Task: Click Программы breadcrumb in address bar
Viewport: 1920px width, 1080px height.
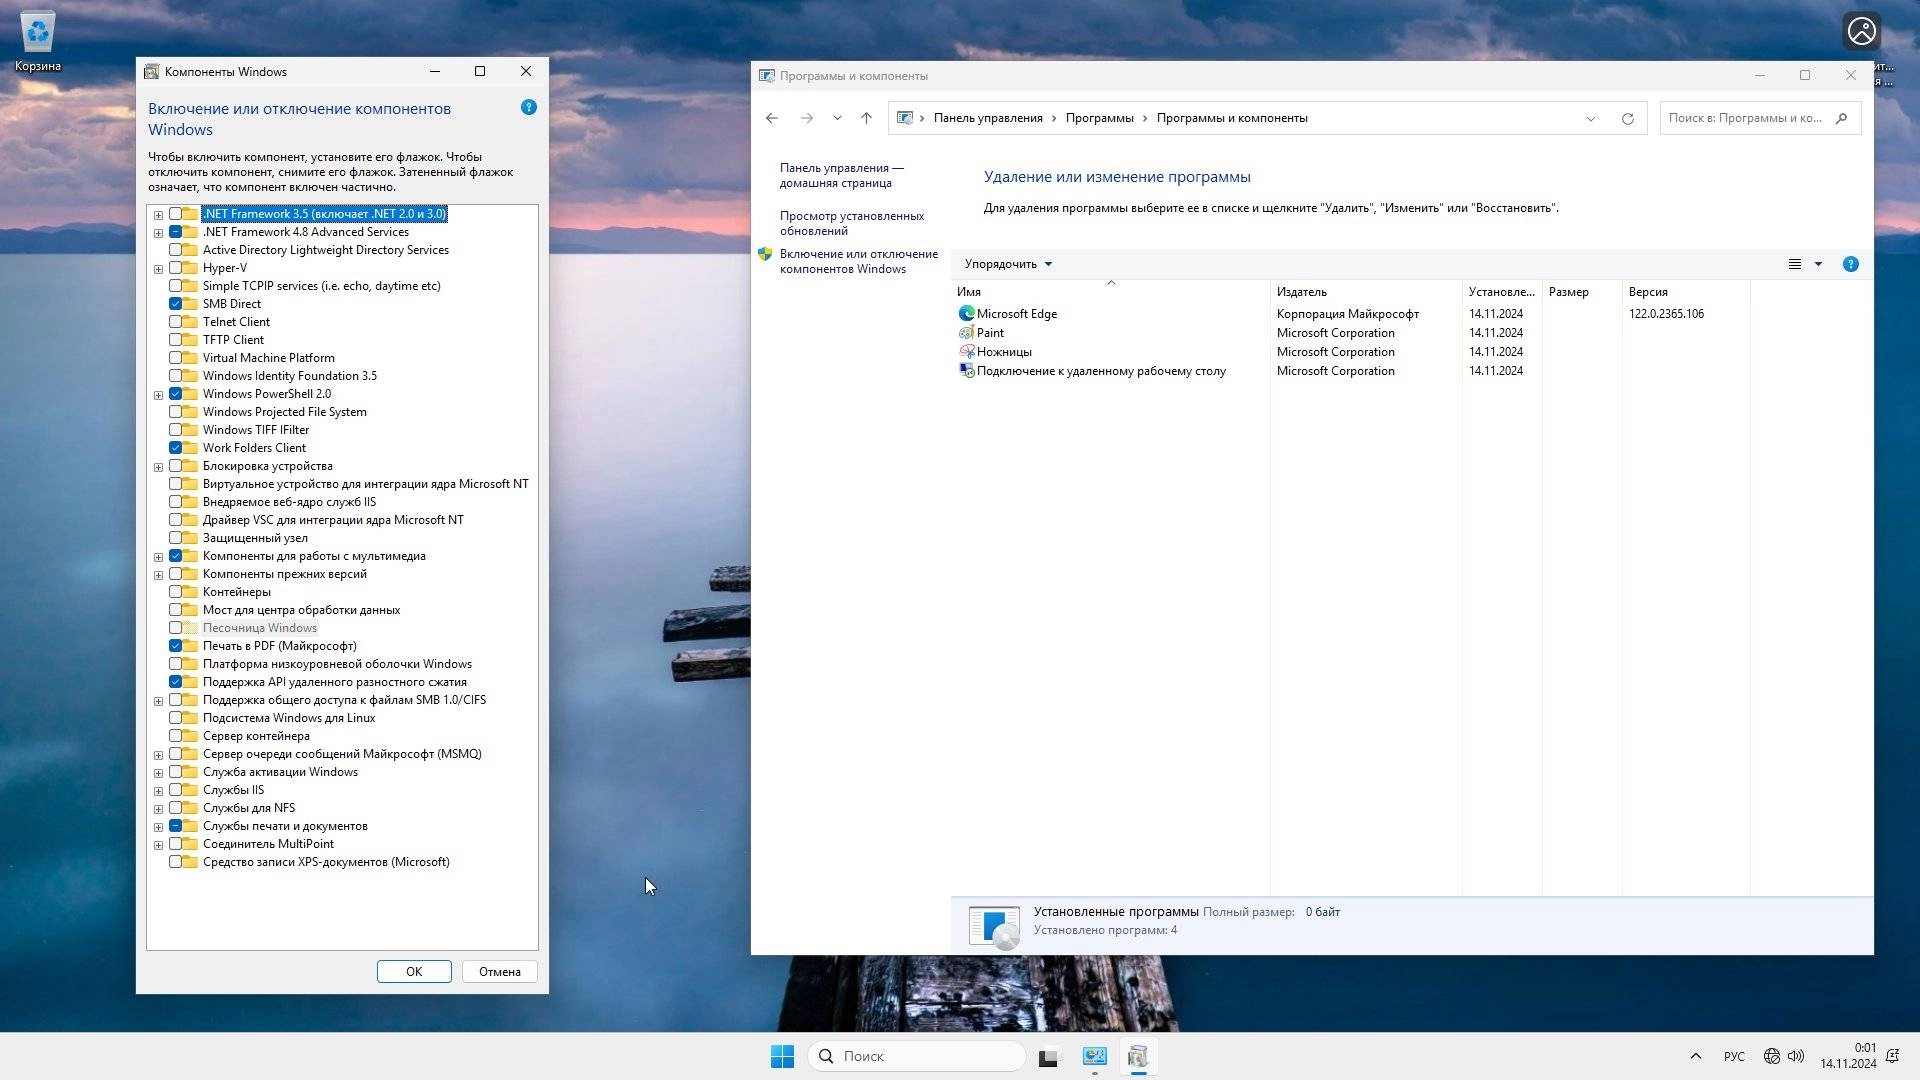Action: (x=1099, y=118)
